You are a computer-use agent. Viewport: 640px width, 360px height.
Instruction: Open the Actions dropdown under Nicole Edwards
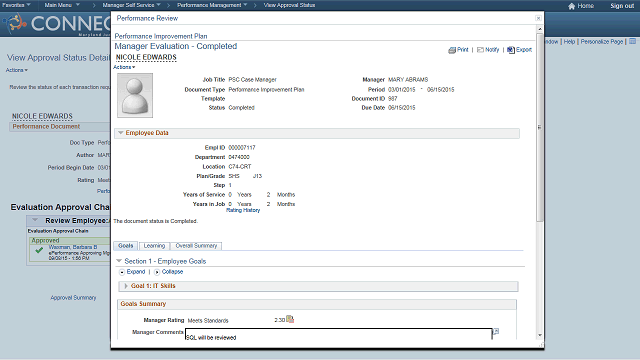click(x=124, y=67)
